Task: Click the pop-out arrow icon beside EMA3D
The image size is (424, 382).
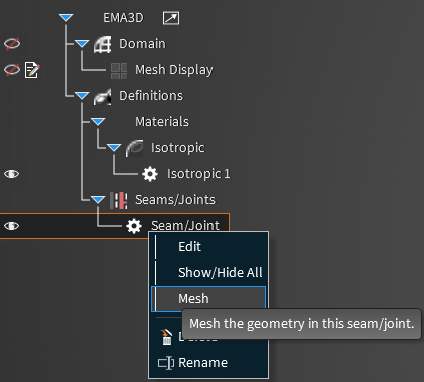Action: [x=171, y=18]
